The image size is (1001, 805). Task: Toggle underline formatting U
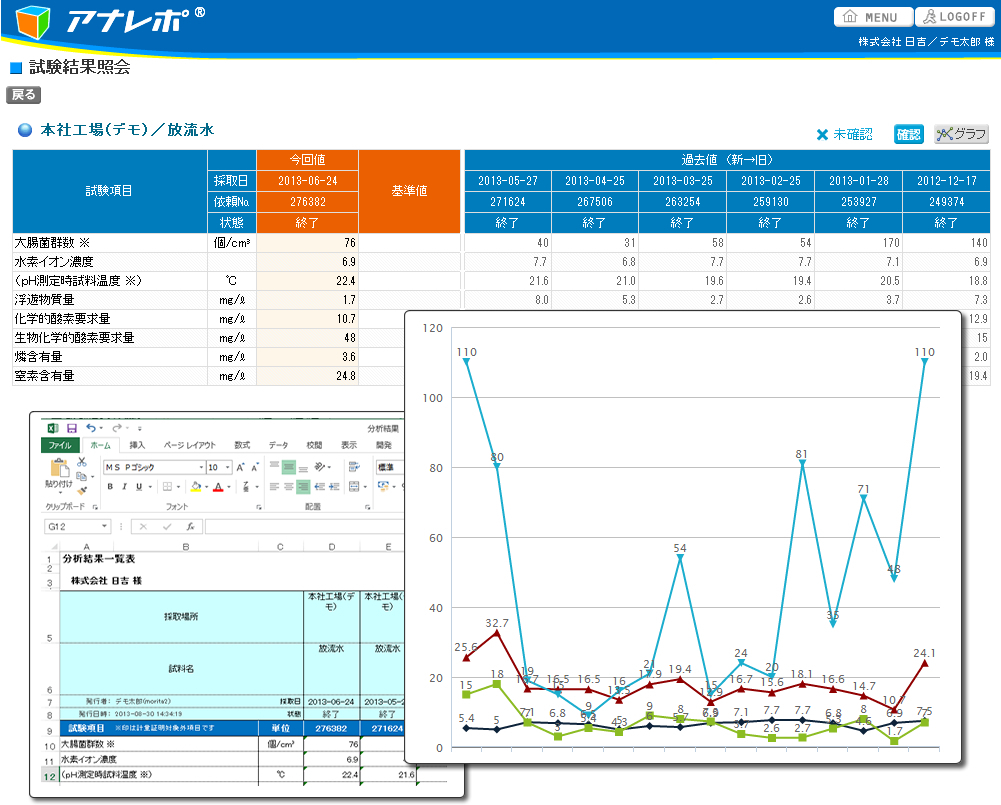click(139, 486)
